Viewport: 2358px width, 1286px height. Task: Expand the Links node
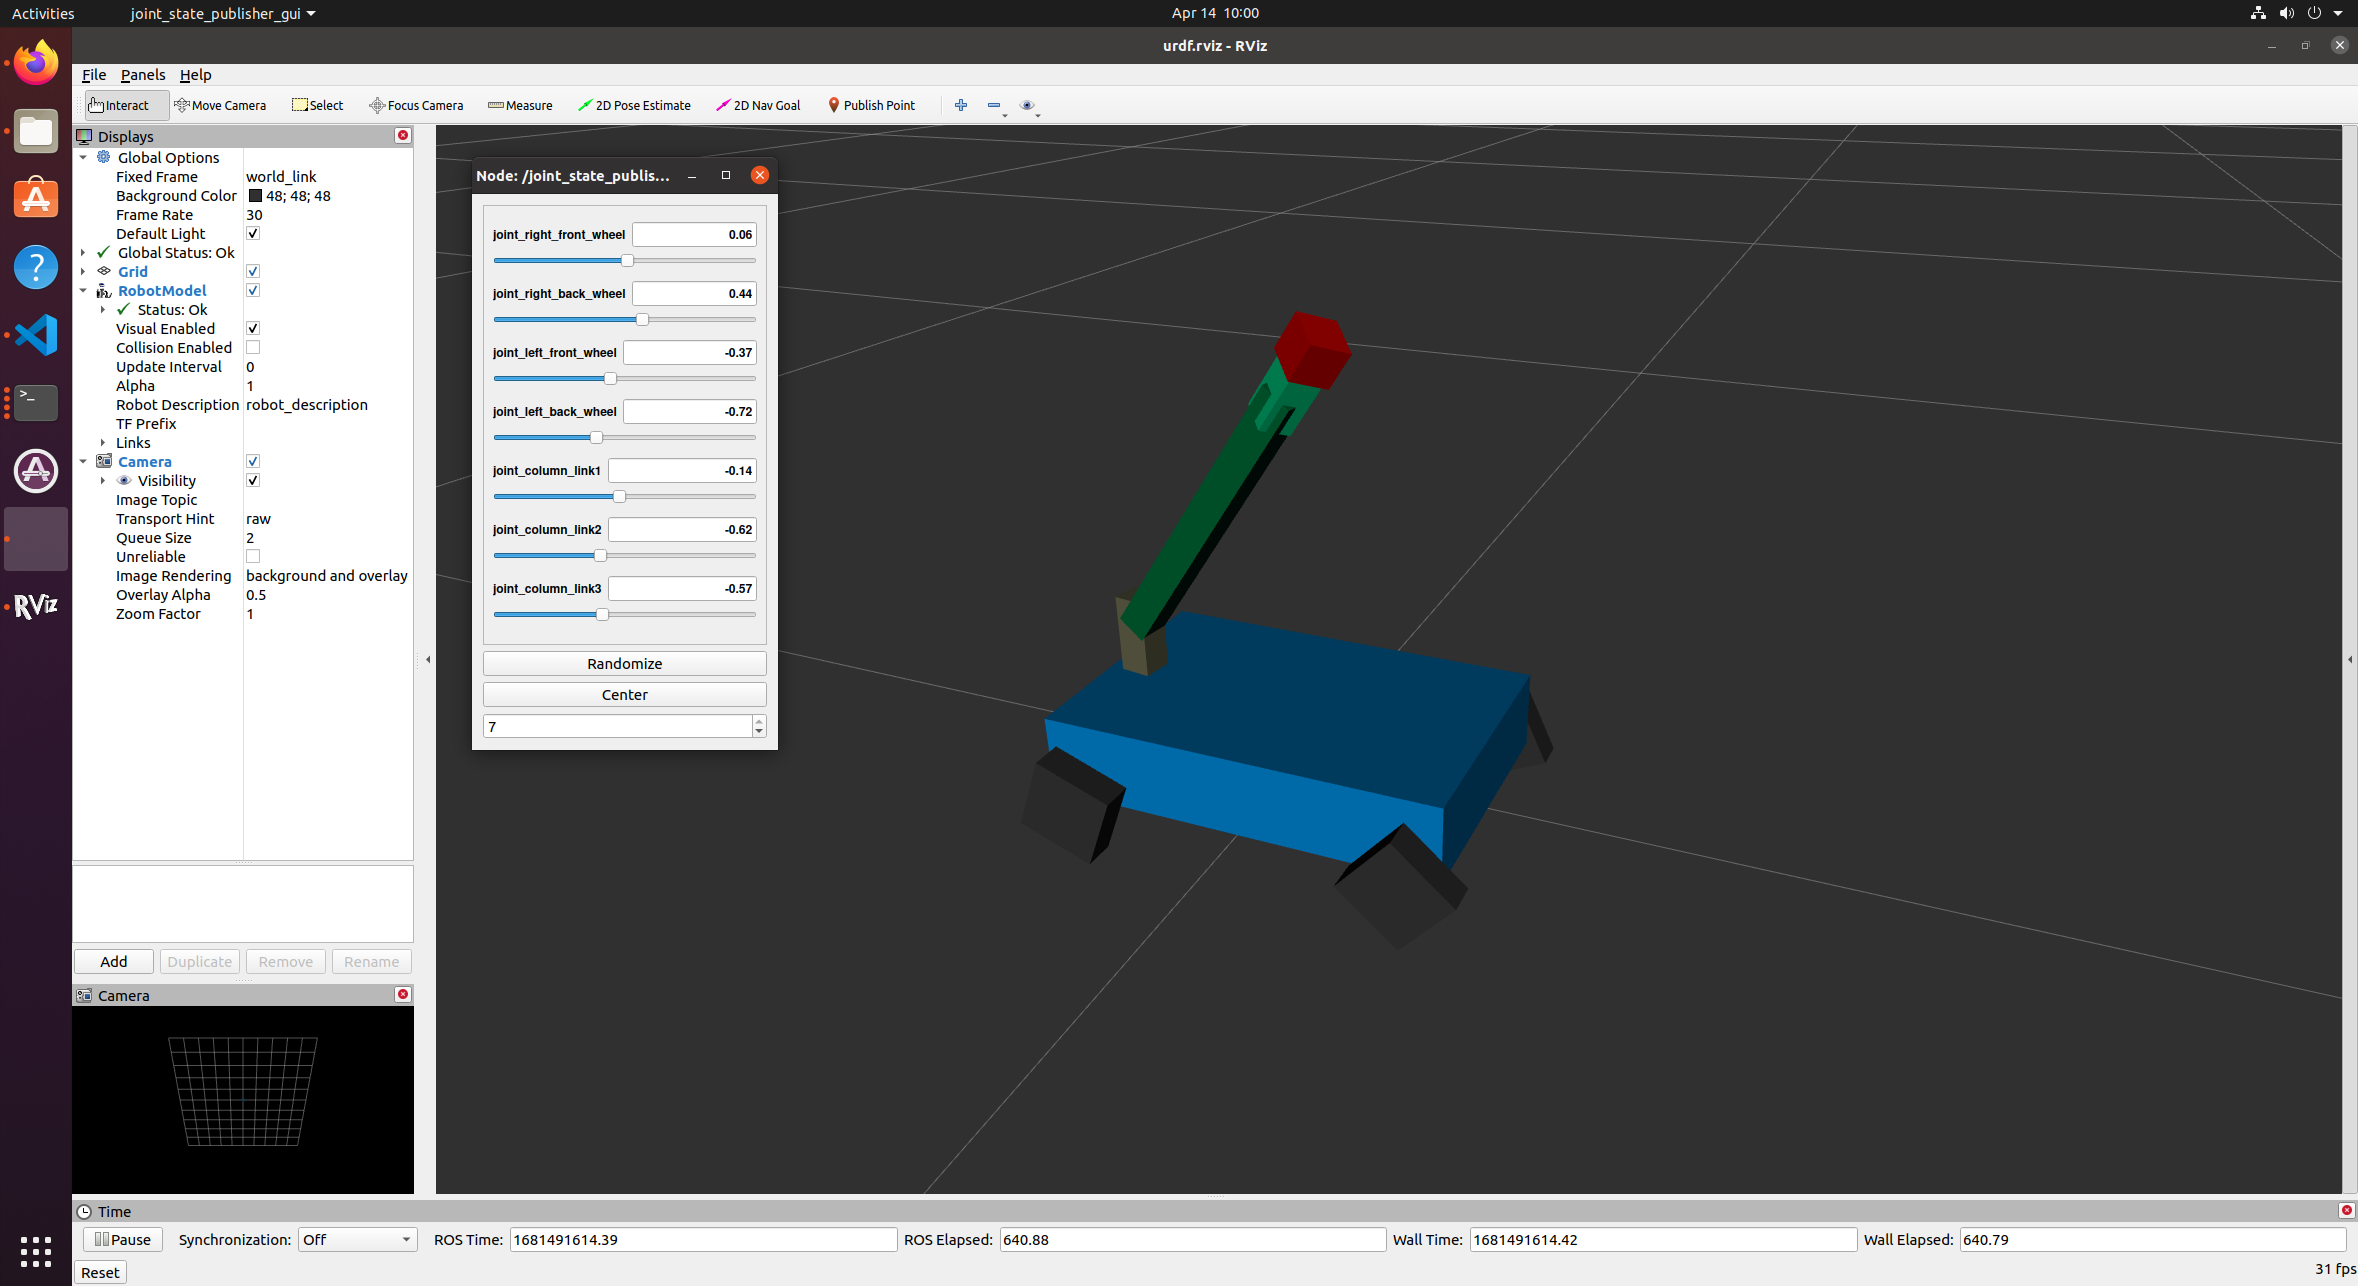pyautogui.click(x=103, y=442)
